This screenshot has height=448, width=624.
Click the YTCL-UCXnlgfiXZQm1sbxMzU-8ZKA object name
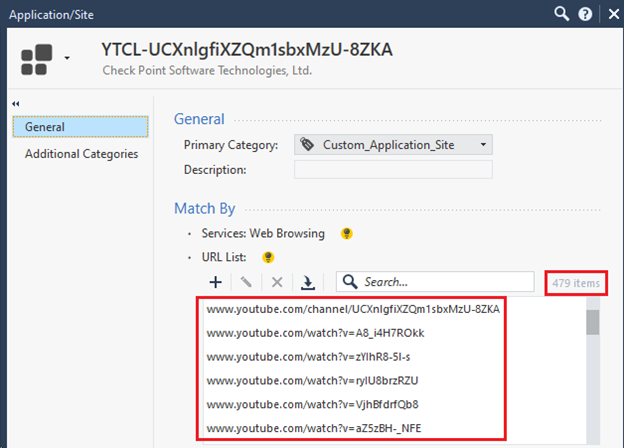click(x=247, y=50)
